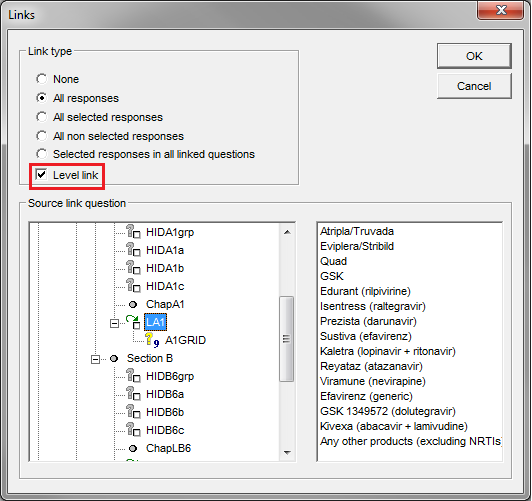The height and width of the screenshot is (501, 532).
Task: Select HIDB6a in the tree
Action: pos(165,394)
